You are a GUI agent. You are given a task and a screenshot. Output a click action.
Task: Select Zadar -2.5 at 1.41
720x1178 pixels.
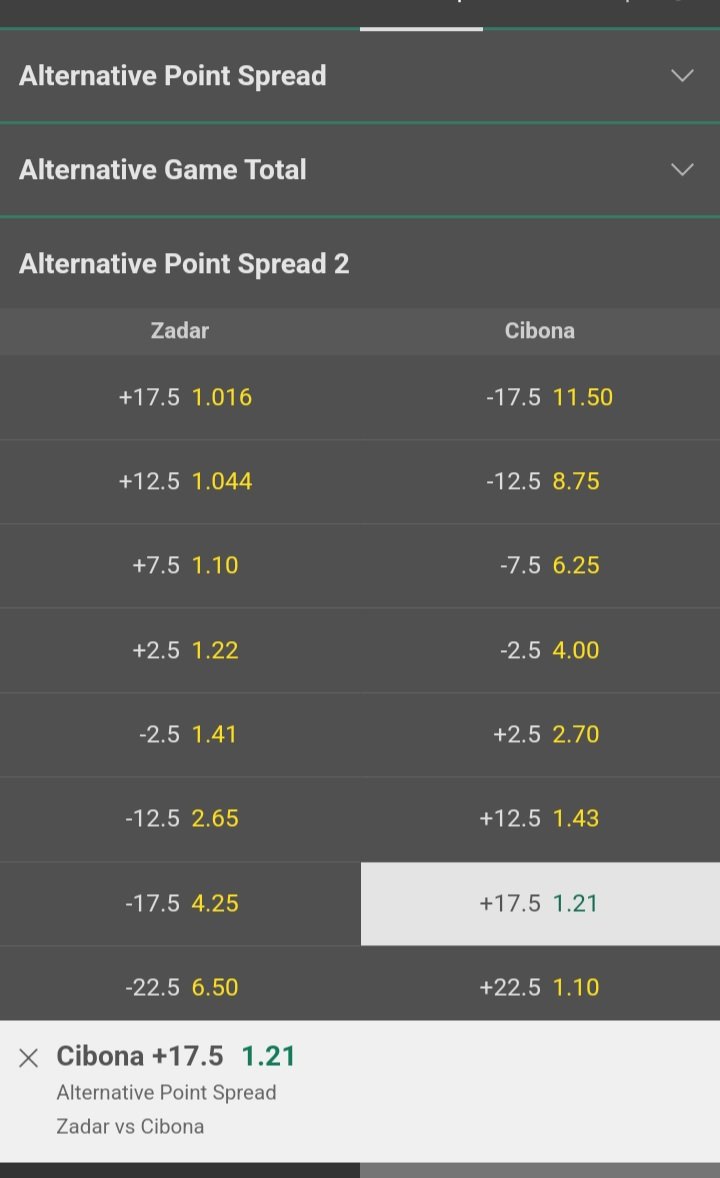181,734
